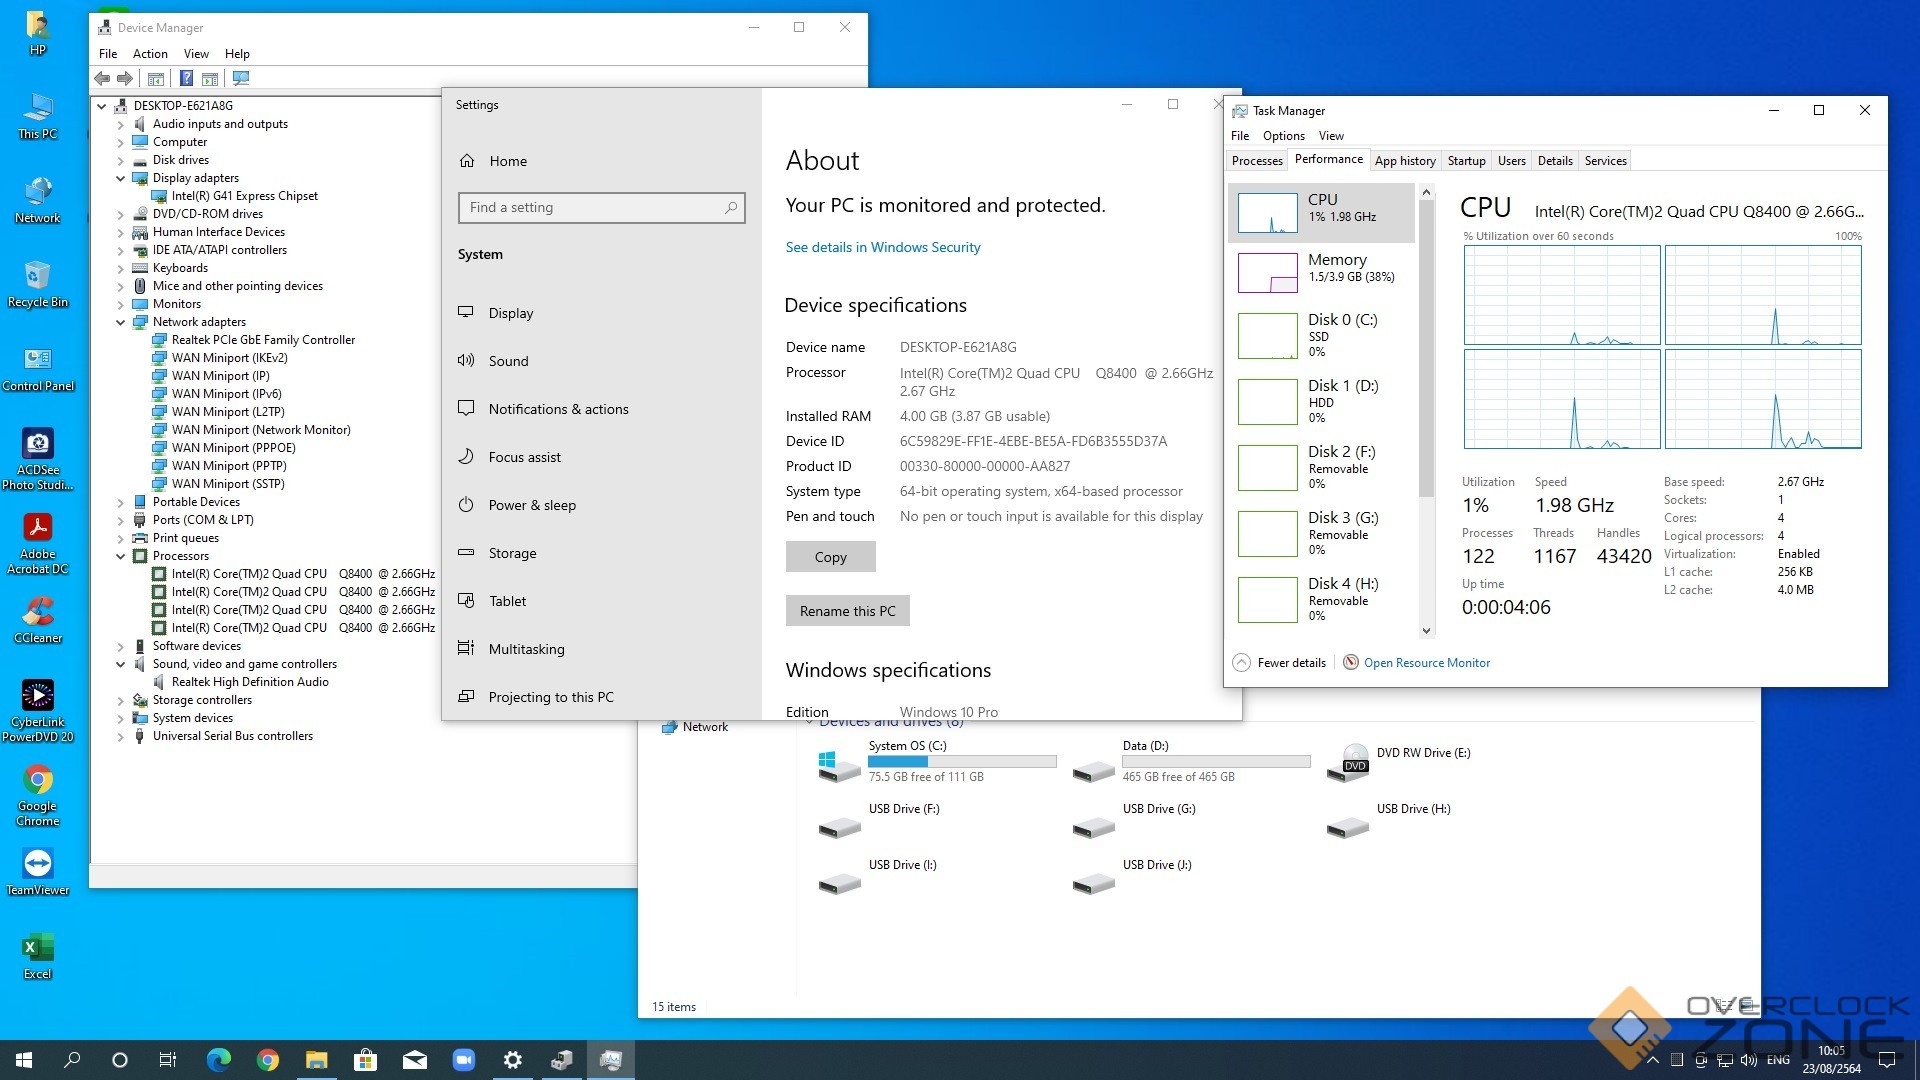
Task: Open Microsoft Edge from taskbar
Action: 218,1060
